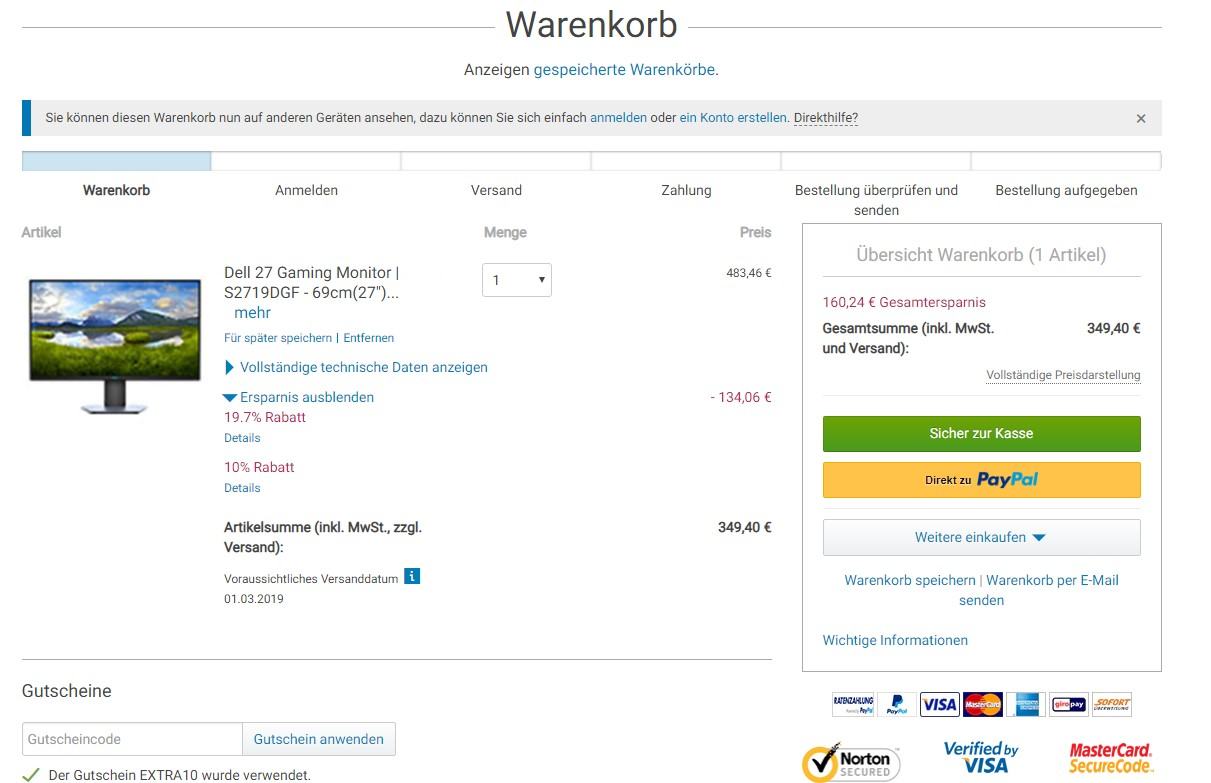
Task: Expand product description with mehr
Action: [x=252, y=313]
